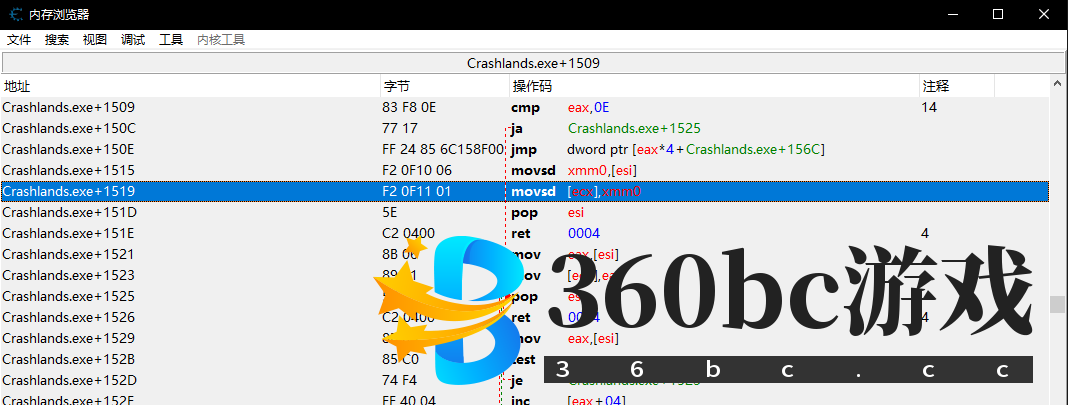Select the Crashlands.exe+1523 row
The height and width of the screenshot is (405, 1068).
(x=524, y=276)
